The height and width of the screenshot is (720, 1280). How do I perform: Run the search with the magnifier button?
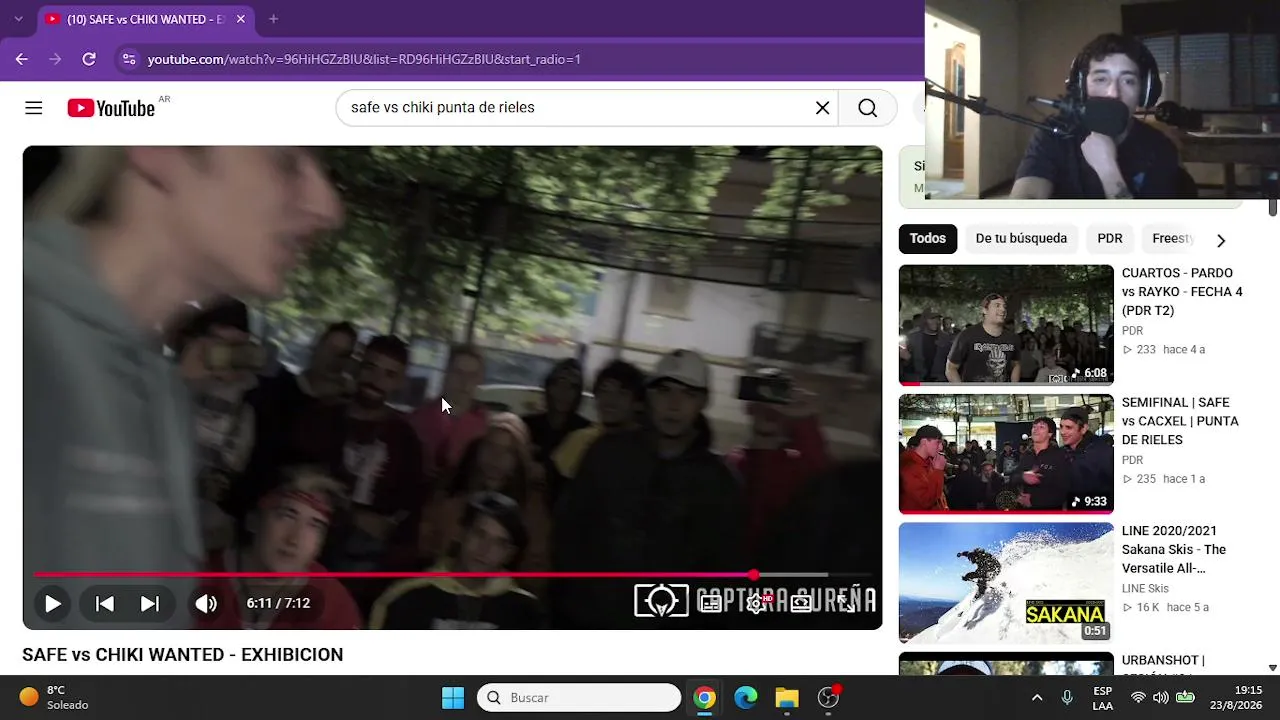pyautogui.click(x=868, y=108)
